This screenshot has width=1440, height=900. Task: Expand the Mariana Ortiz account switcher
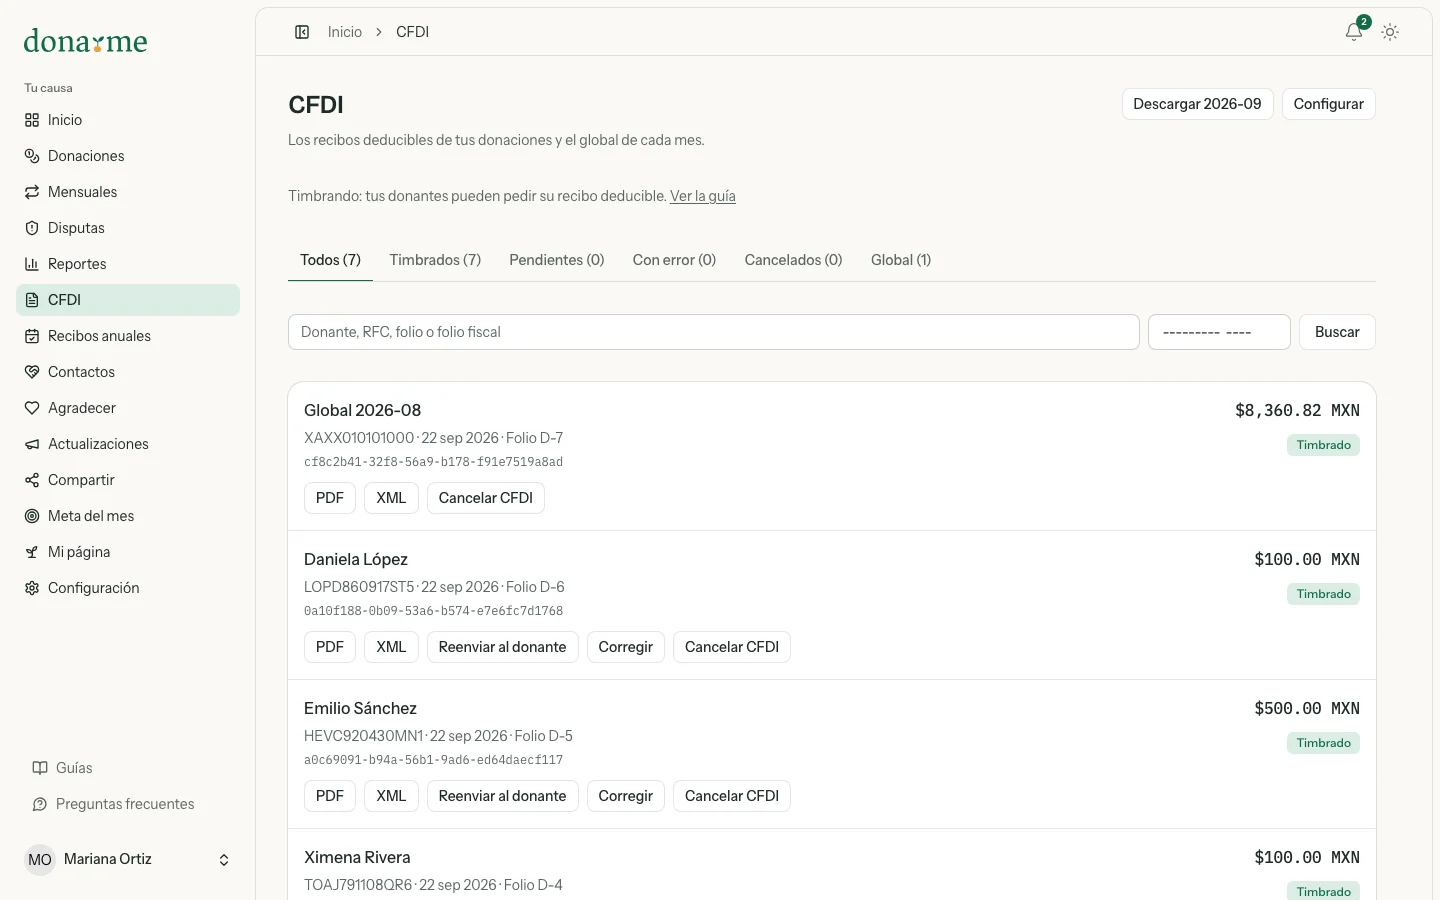tap(128, 860)
